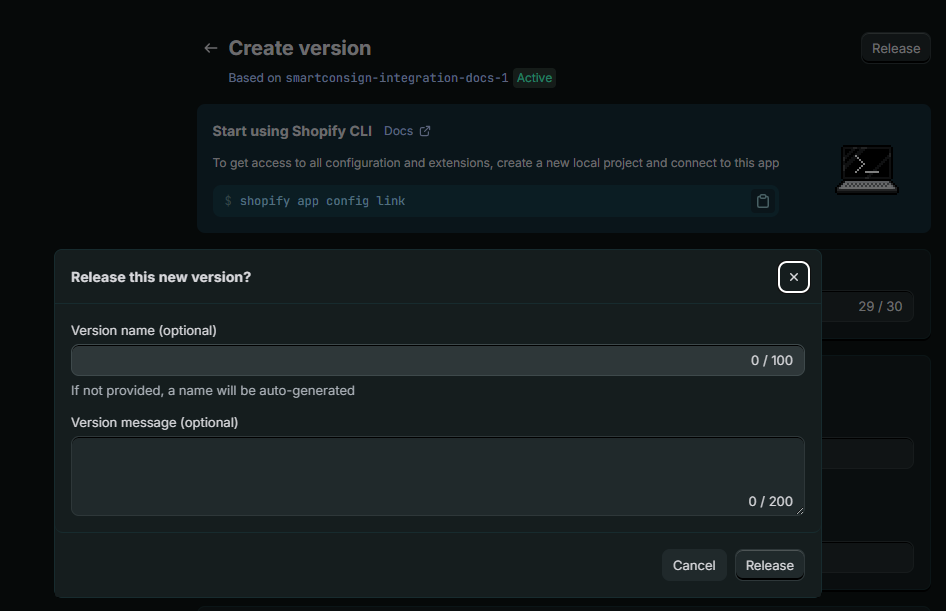946x611 pixels.
Task: Click the smartconsign-integration-docs-1 version name
Action: tap(397, 78)
